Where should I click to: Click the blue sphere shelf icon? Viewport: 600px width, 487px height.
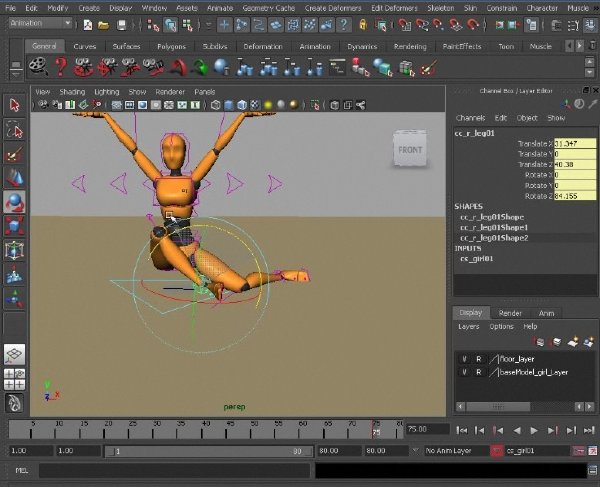(222, 67)
